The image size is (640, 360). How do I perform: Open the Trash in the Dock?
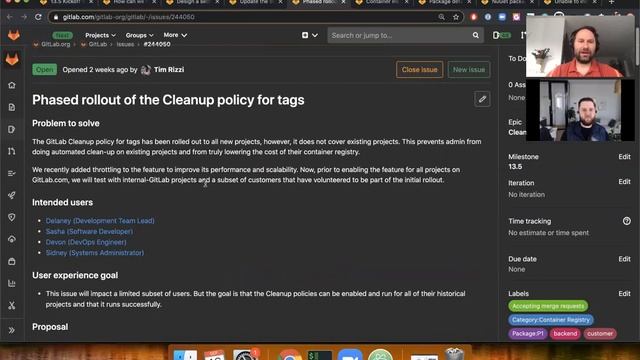tap(454, 354)
